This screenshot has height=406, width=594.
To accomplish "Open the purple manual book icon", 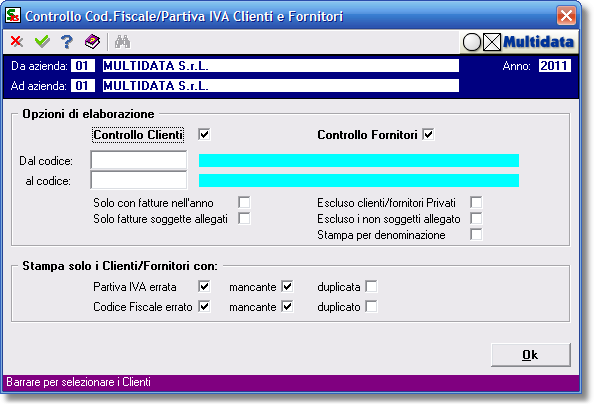I will click(x=92, y=42).
